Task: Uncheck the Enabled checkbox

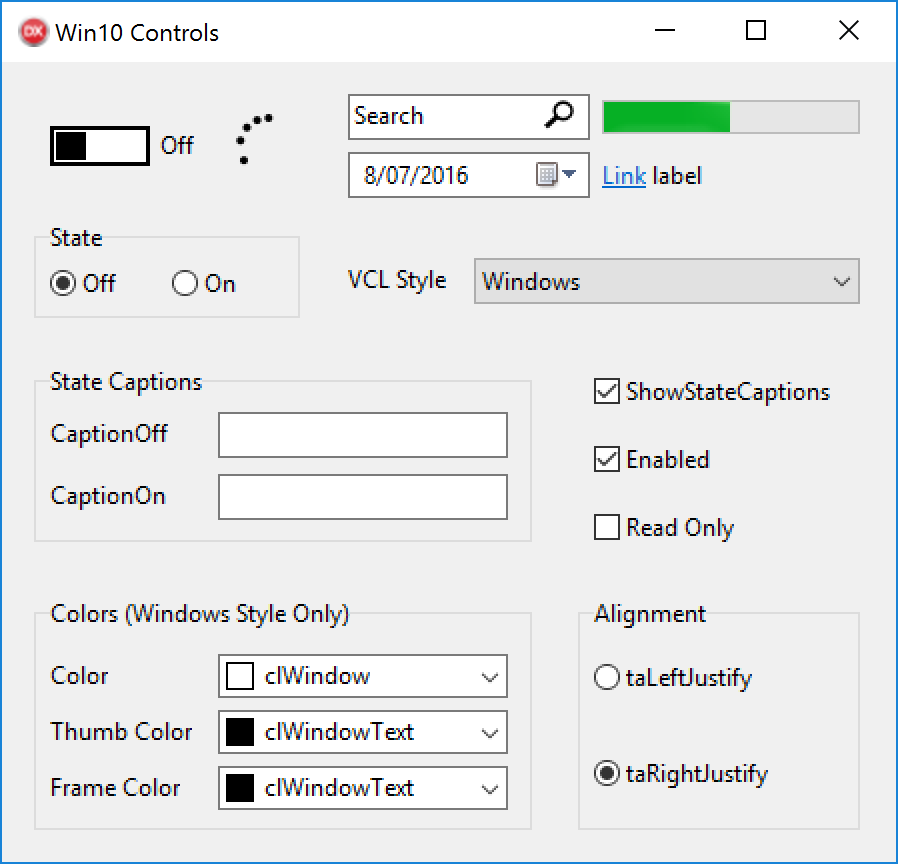Action: pyautogui.click(x=607, y=460)
